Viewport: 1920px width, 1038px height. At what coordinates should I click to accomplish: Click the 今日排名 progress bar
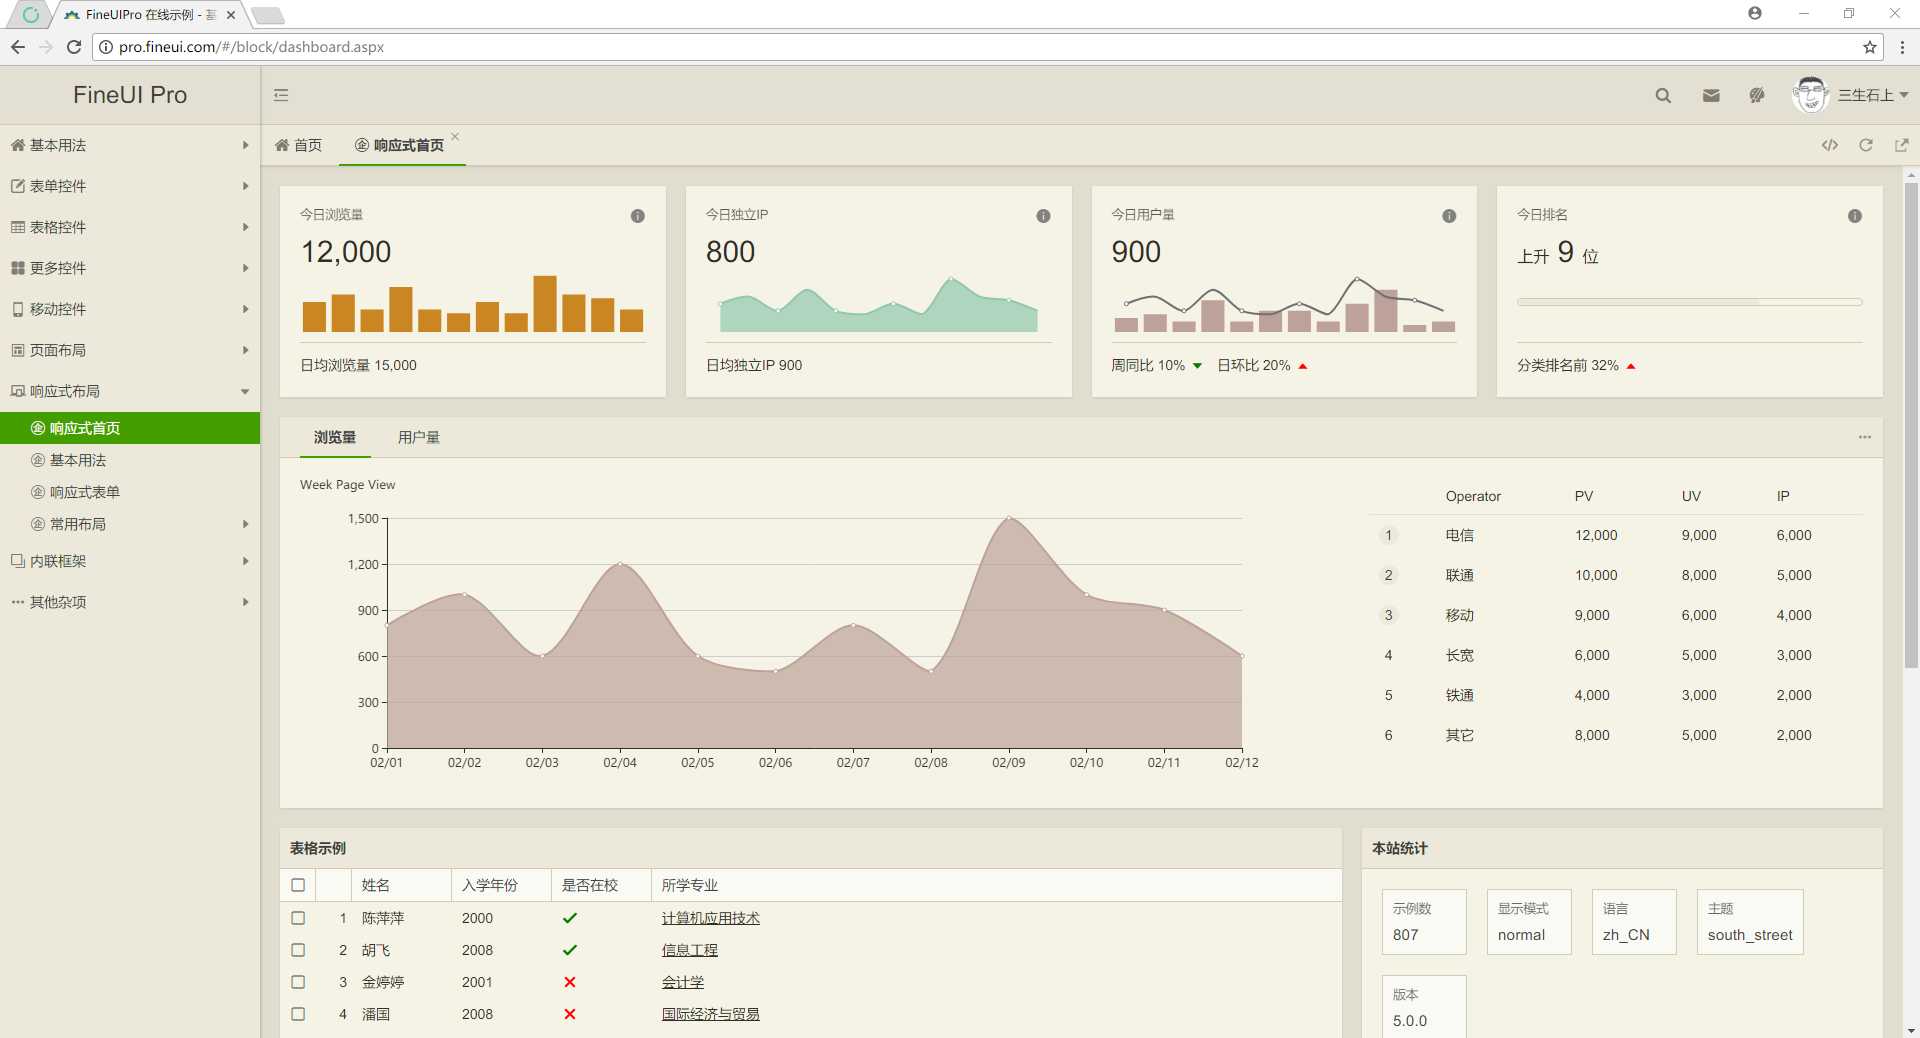(x=1689, y=302)
